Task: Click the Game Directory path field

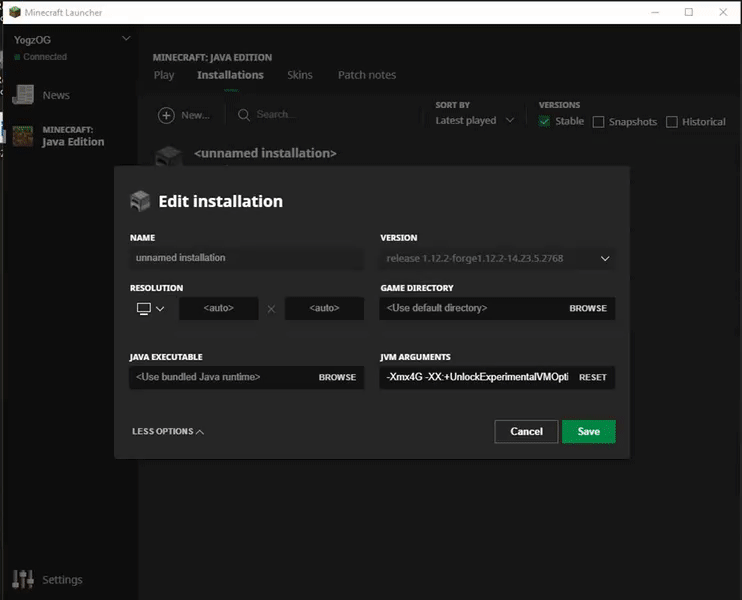Action: click(x=471, y=309)
